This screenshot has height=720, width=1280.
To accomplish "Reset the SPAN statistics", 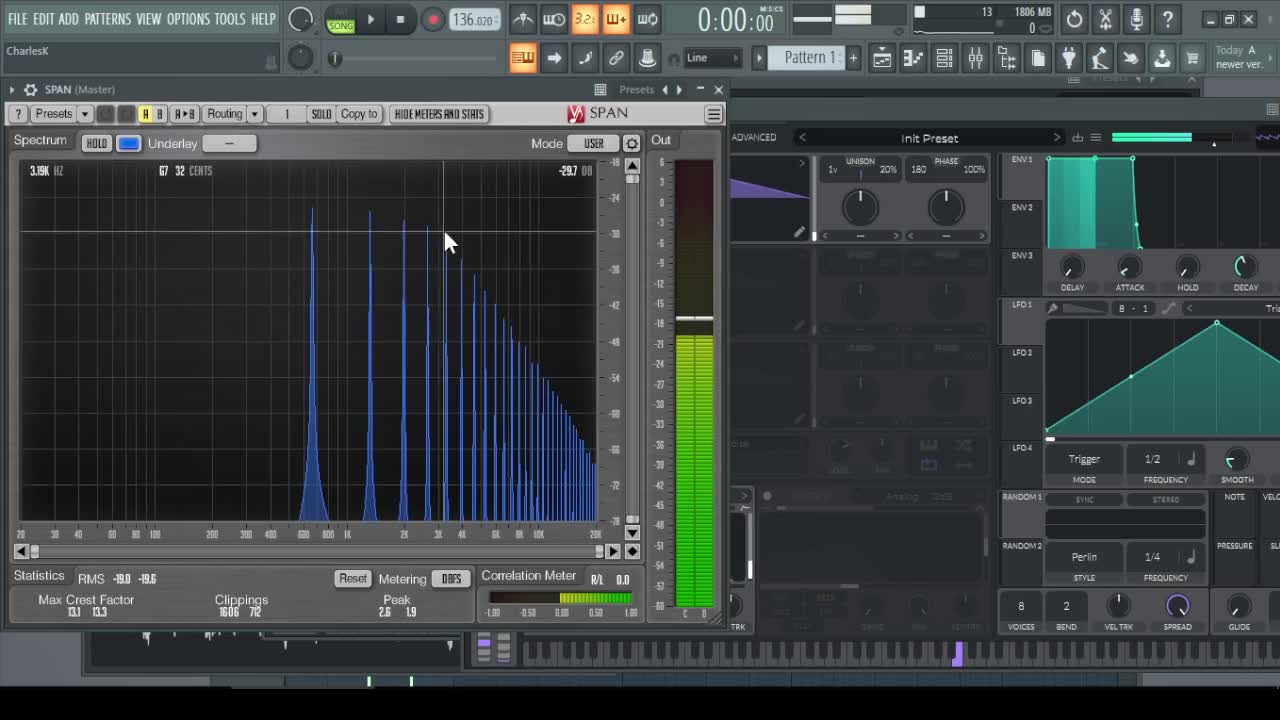I will click(352, 579).
